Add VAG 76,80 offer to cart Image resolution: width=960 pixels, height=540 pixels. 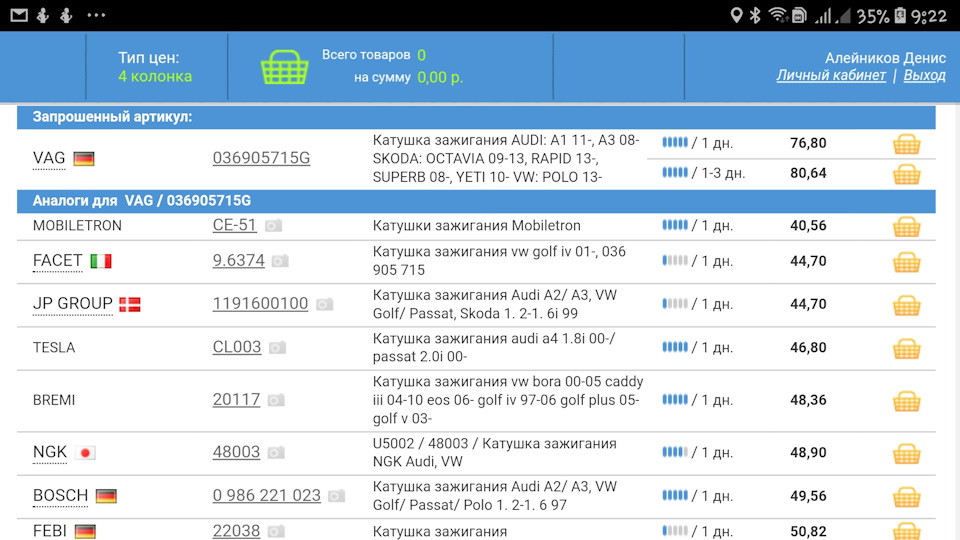click(907, 144)
